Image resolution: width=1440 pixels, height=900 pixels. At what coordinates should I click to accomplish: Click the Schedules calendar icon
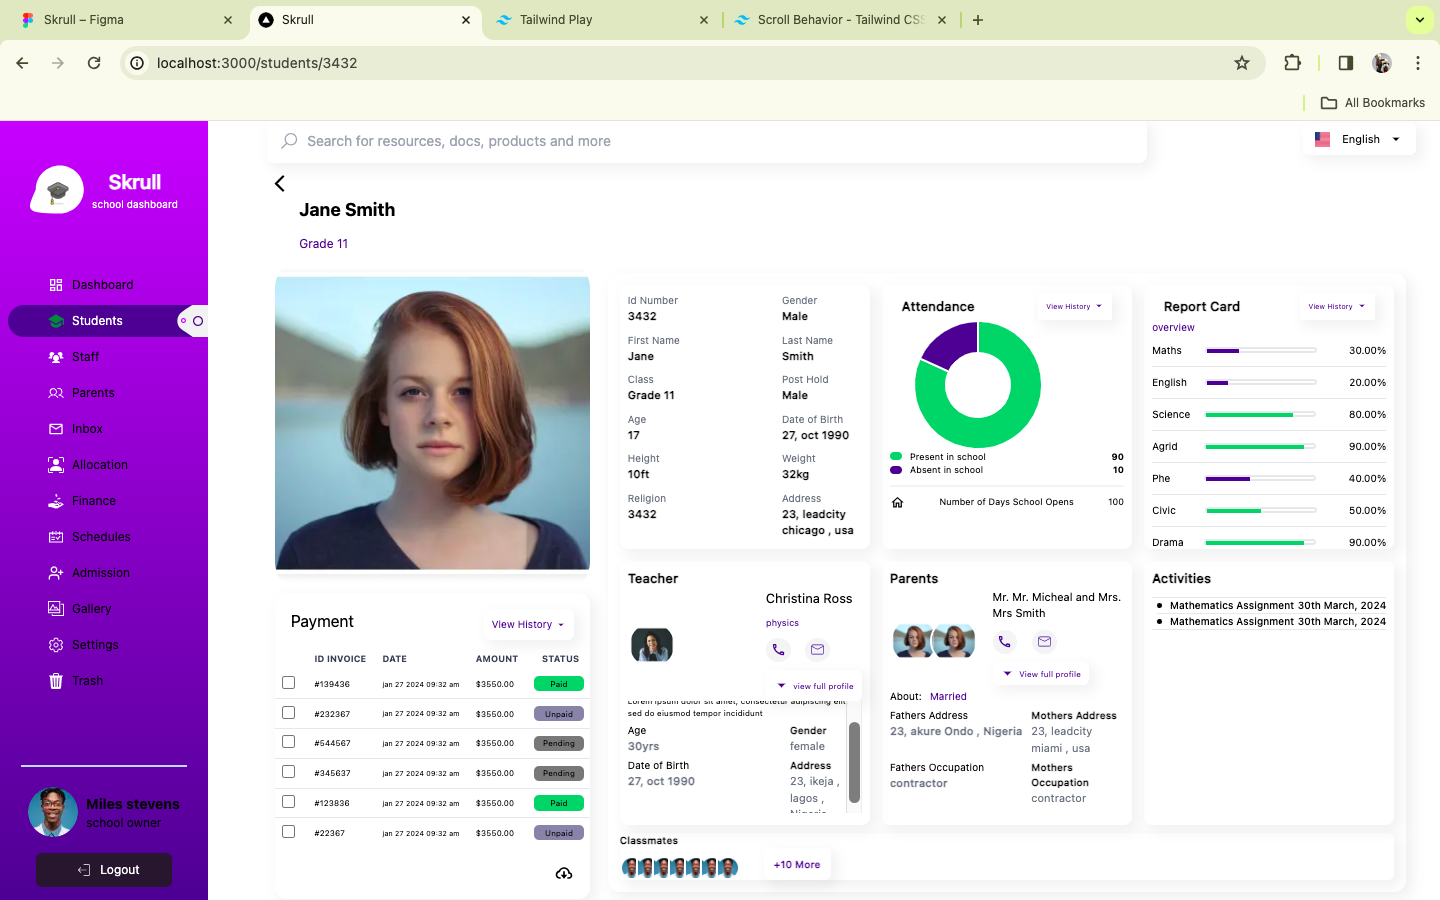(x=56, y=537)
